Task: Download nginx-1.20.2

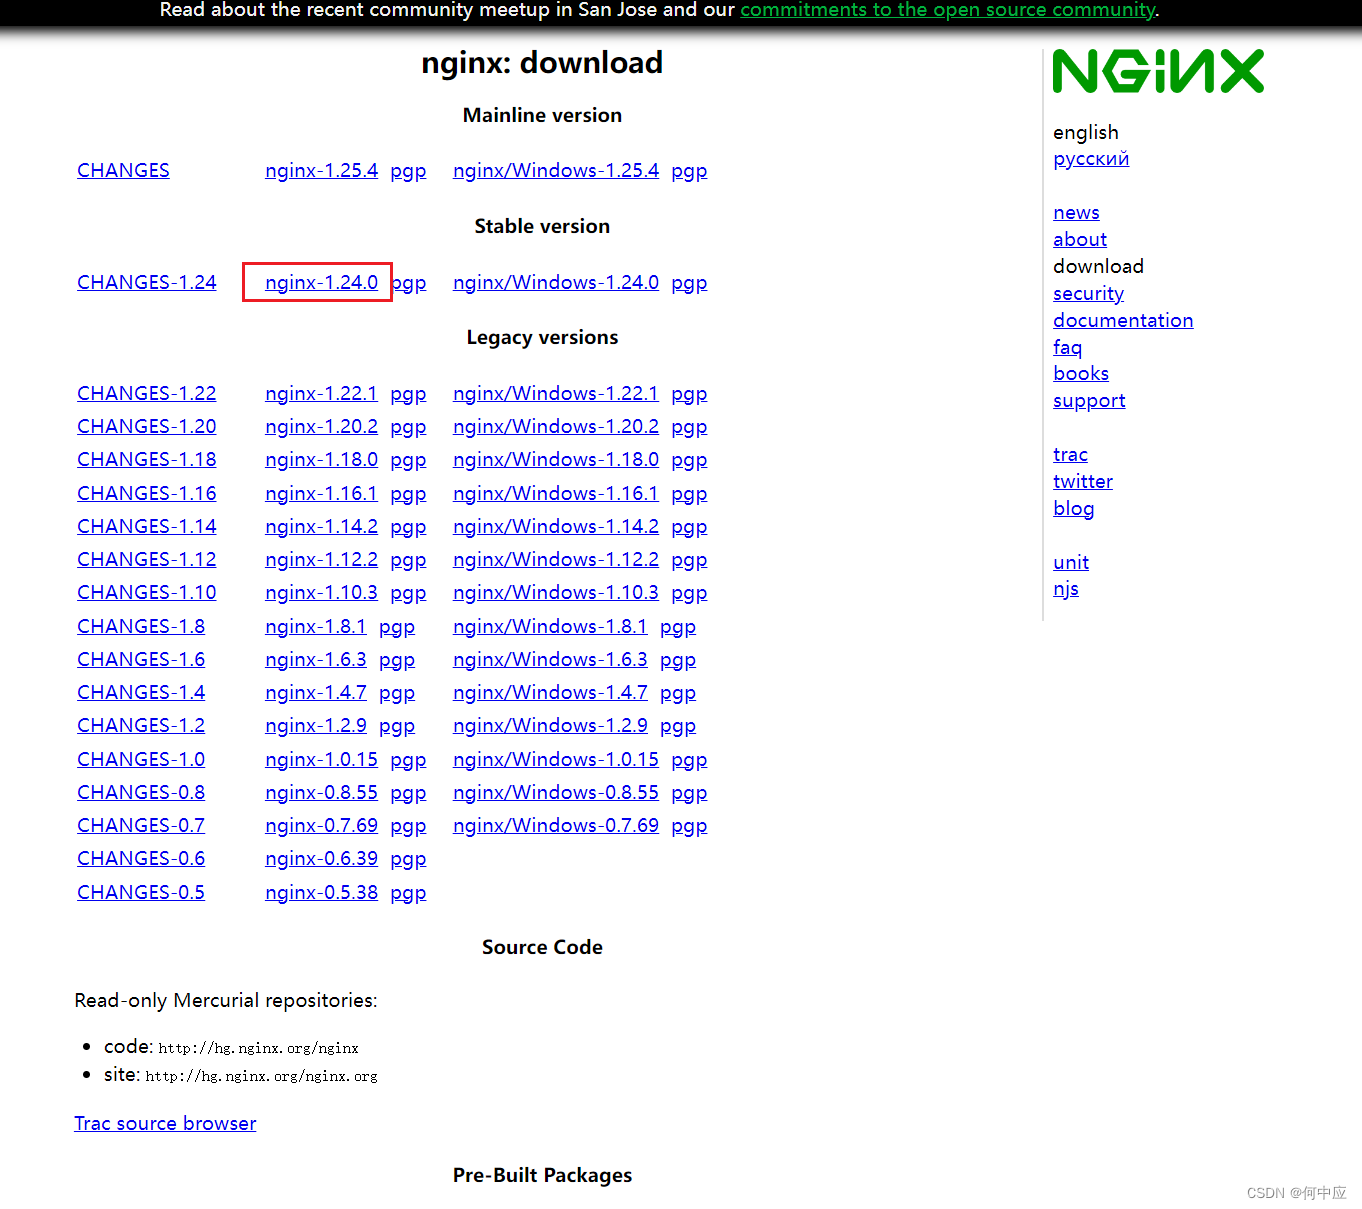Action: (x=321, y=427)
